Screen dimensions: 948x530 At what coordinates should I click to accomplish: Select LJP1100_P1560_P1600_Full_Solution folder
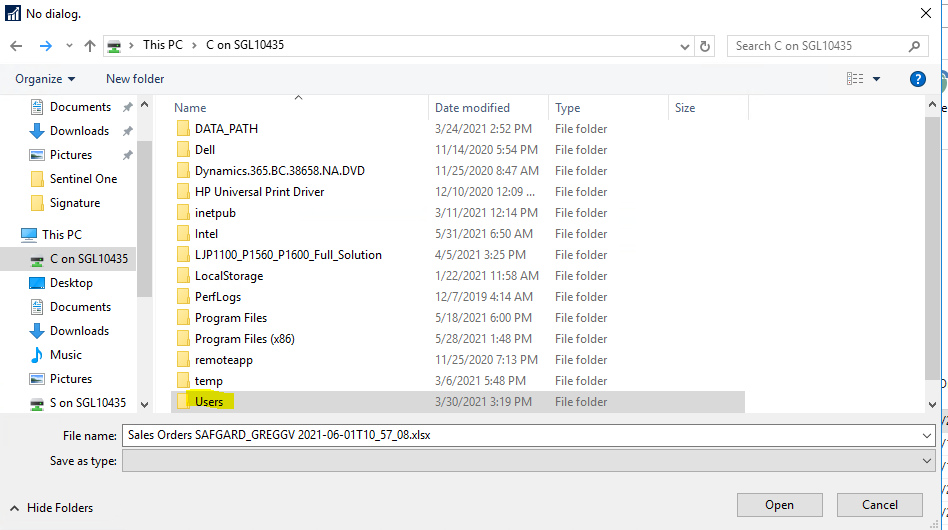tap(288, 255)
